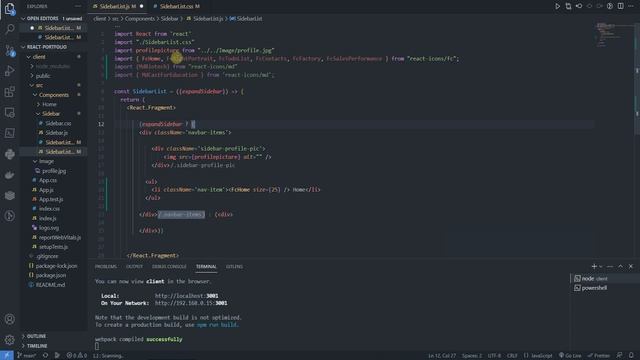Open the network URL 192.168.0.15:3001
The height and width of the screenshot is (360, 640).
[191, 303]
